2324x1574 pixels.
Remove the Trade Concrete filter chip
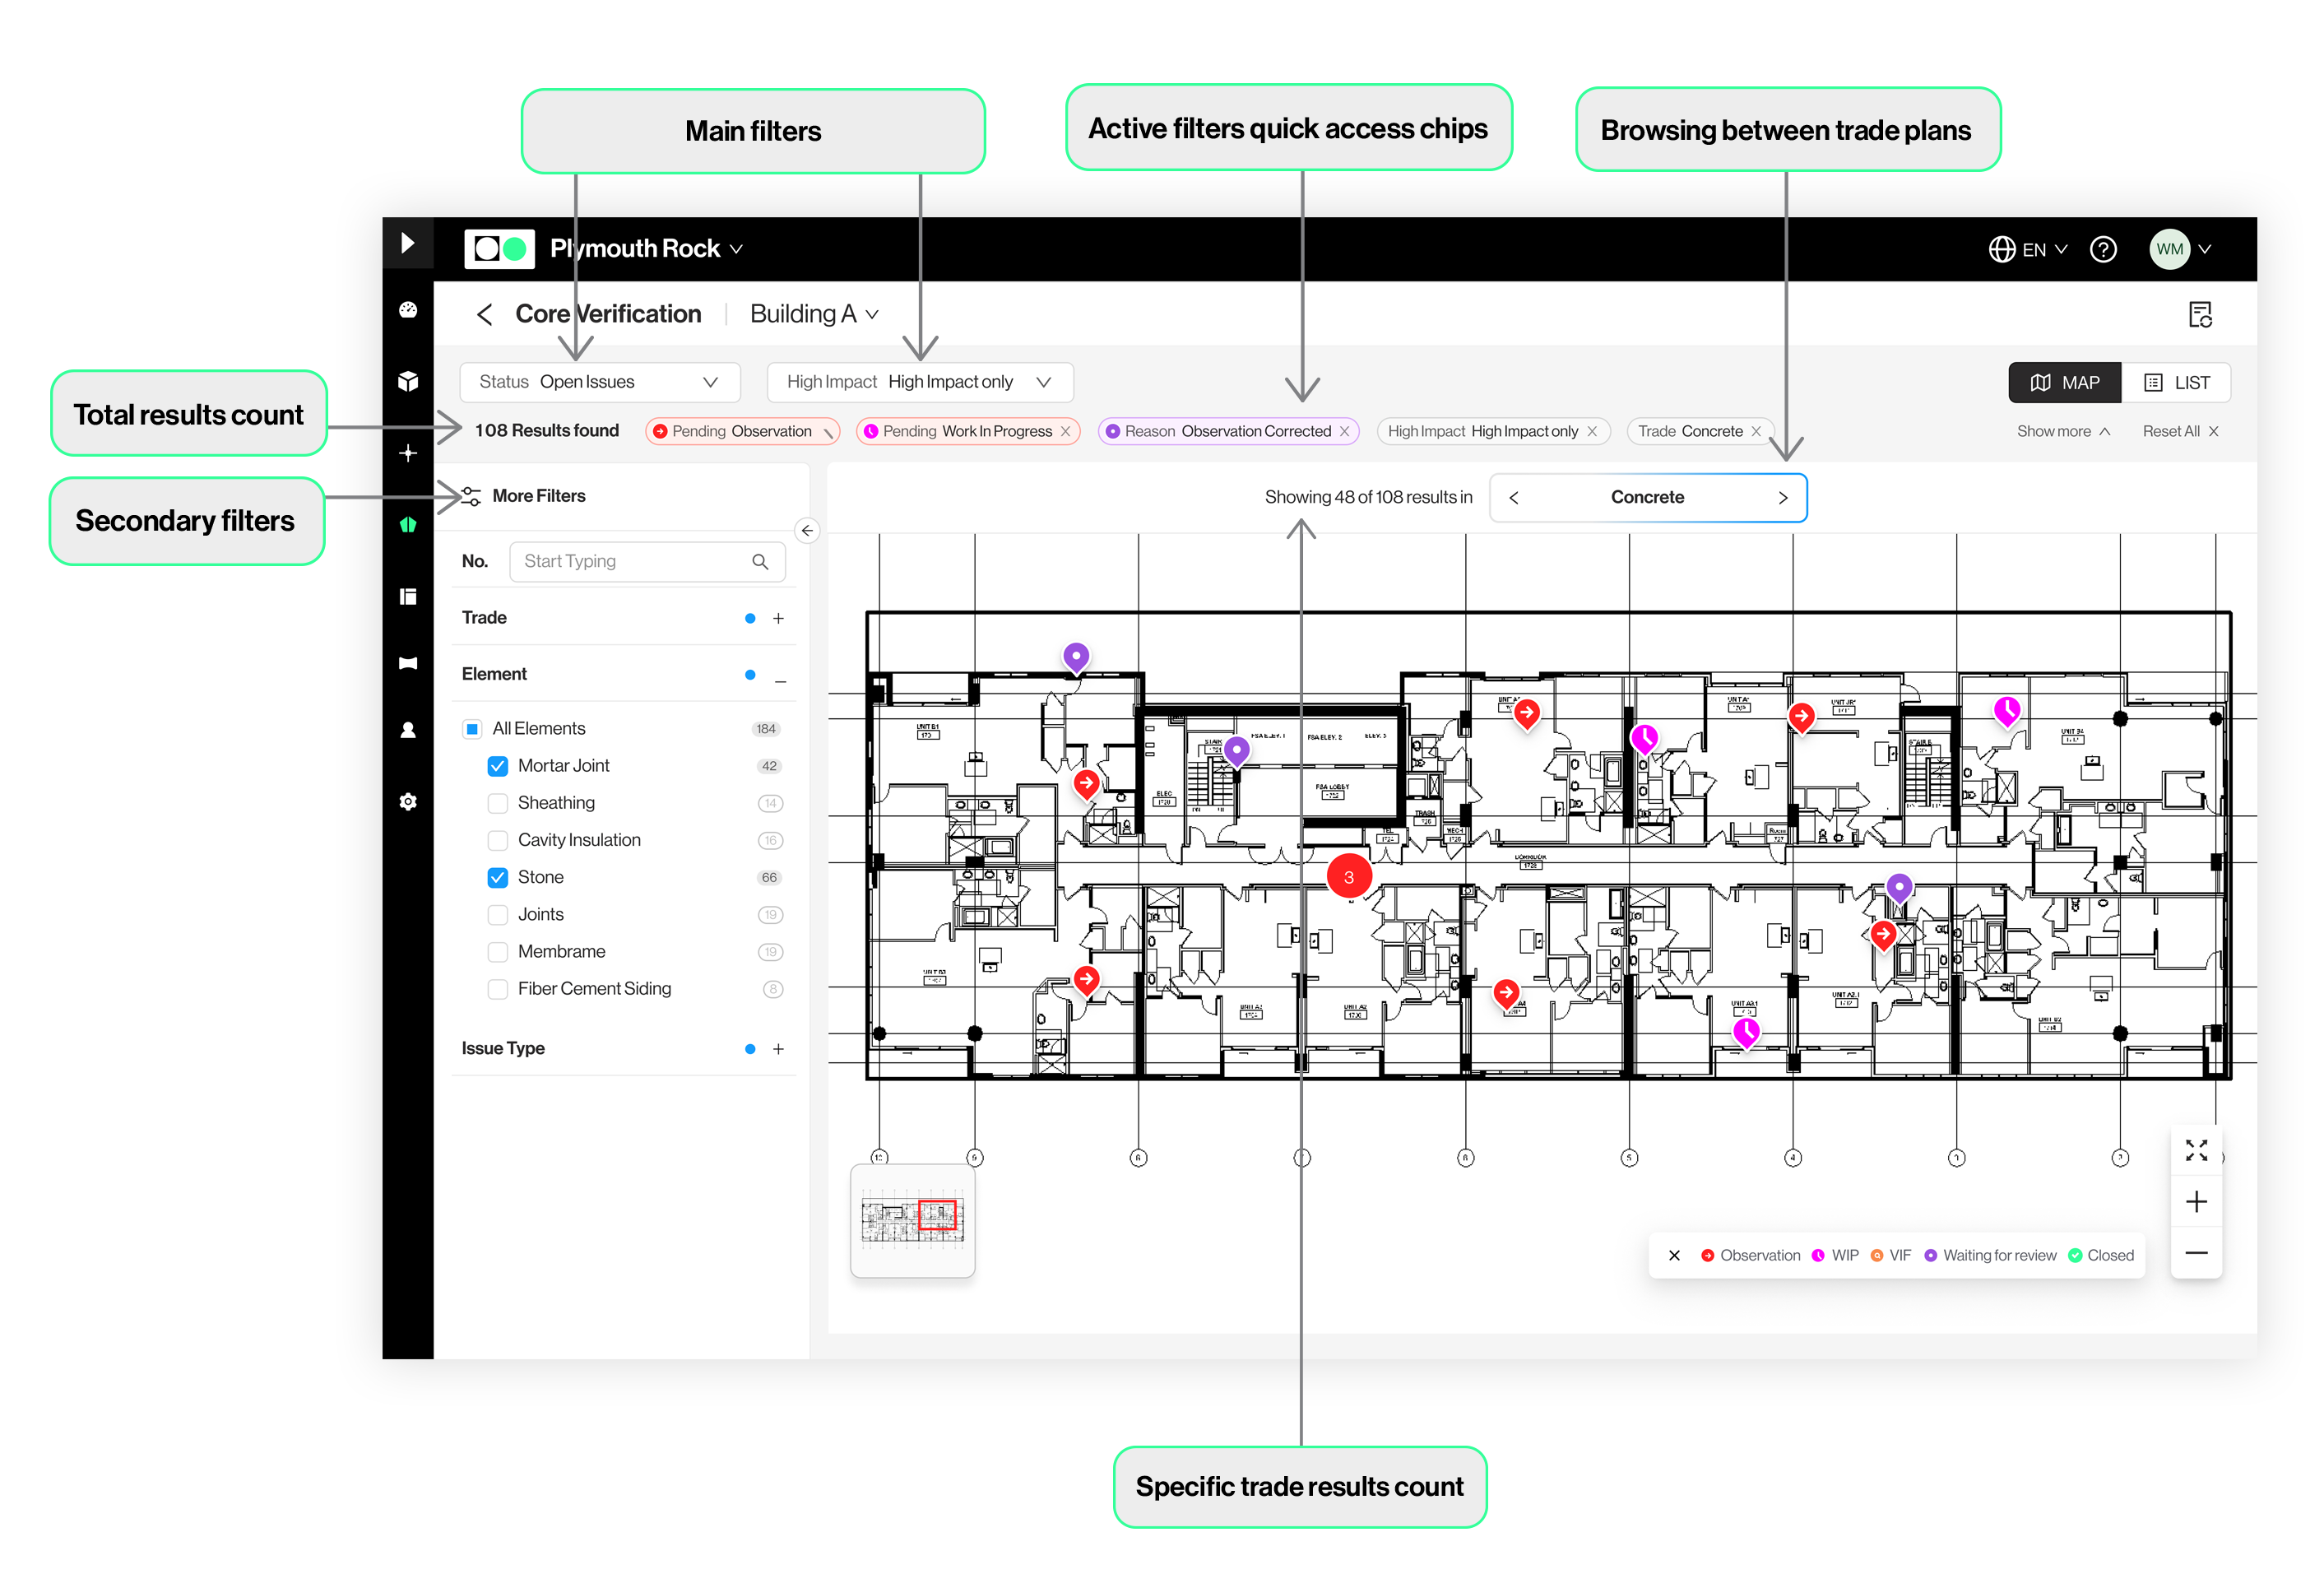pyautogui.click(x=1755, y=431)
